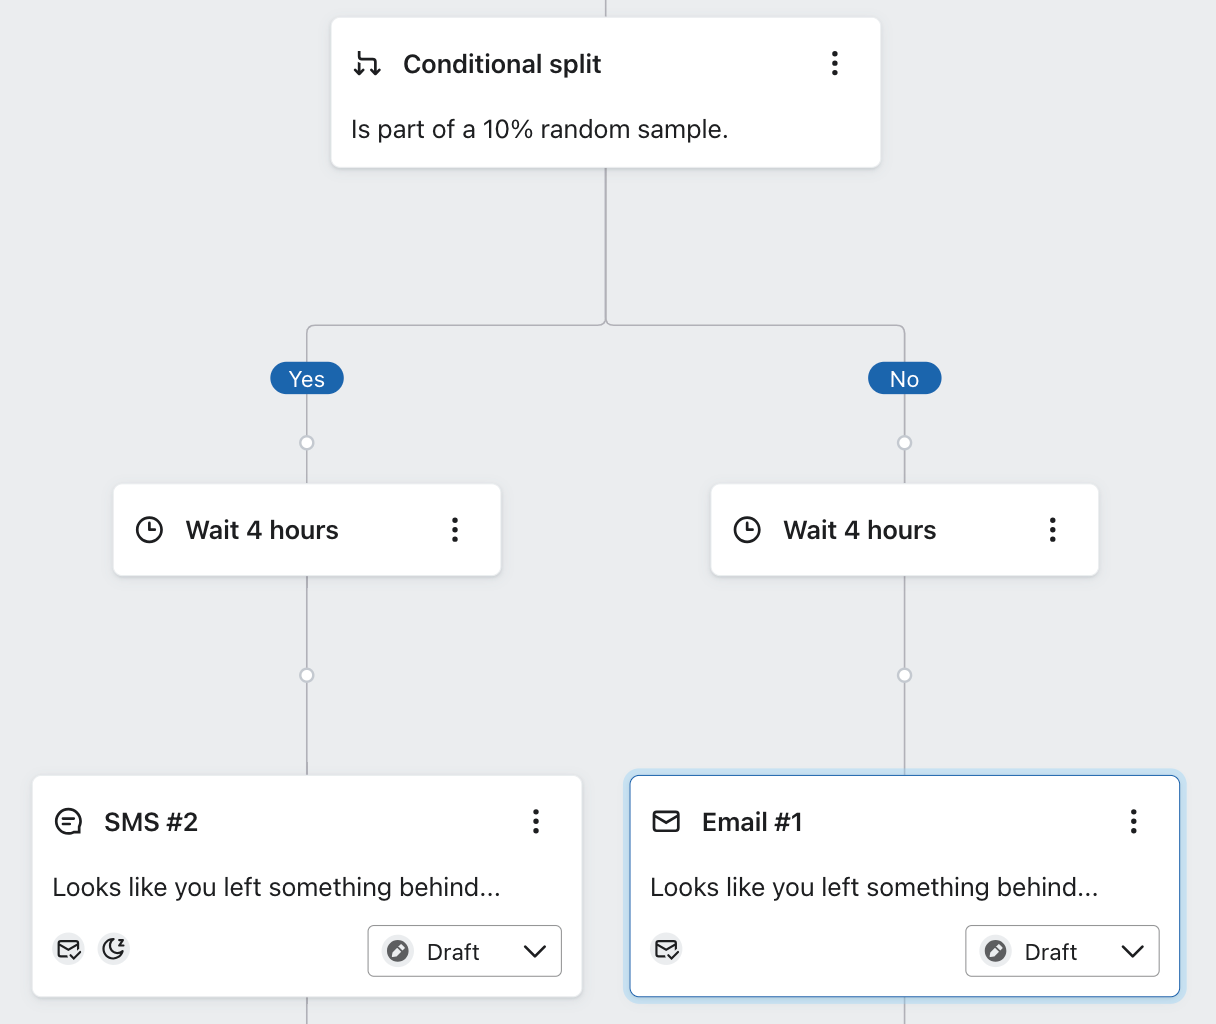1216x1024 pixels.
Task: Click the Smart Sending icon on Email #1
Action: coord(666,948)
